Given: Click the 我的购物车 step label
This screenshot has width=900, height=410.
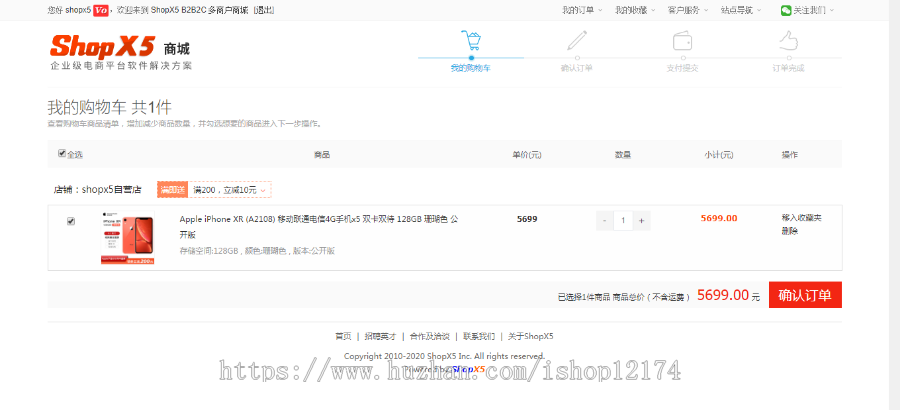Looking at the screenshot, I should 471,68.
